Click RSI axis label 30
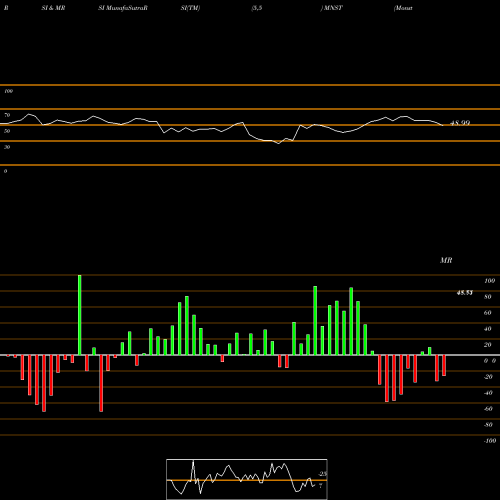This screenshot has height=500, width=500. (7, 147)
